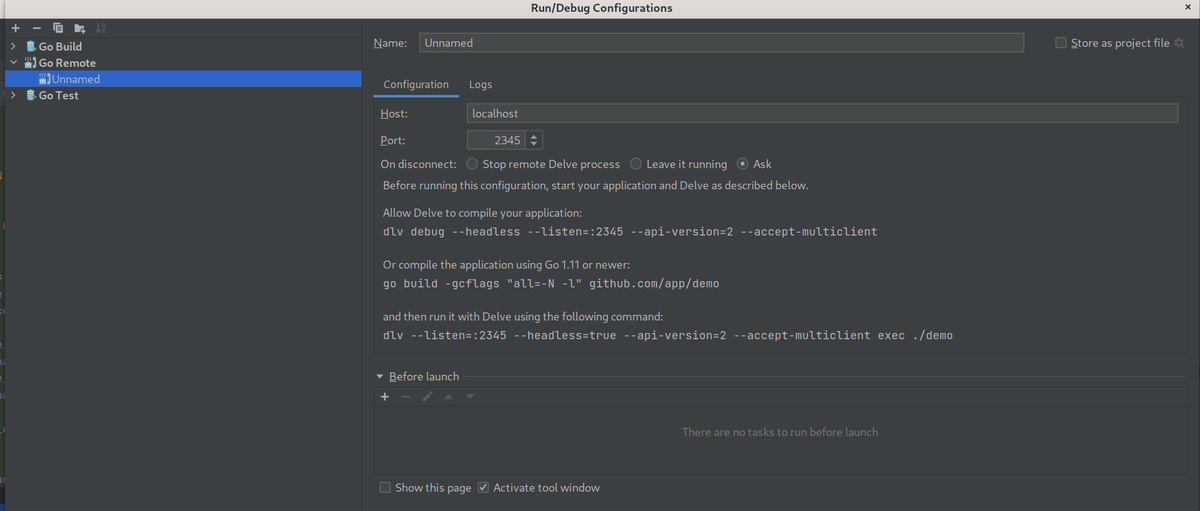This screenshot has width=1200, height=511.
Task: Click the 'Before running this configuration' note
Action: [595, 186]
